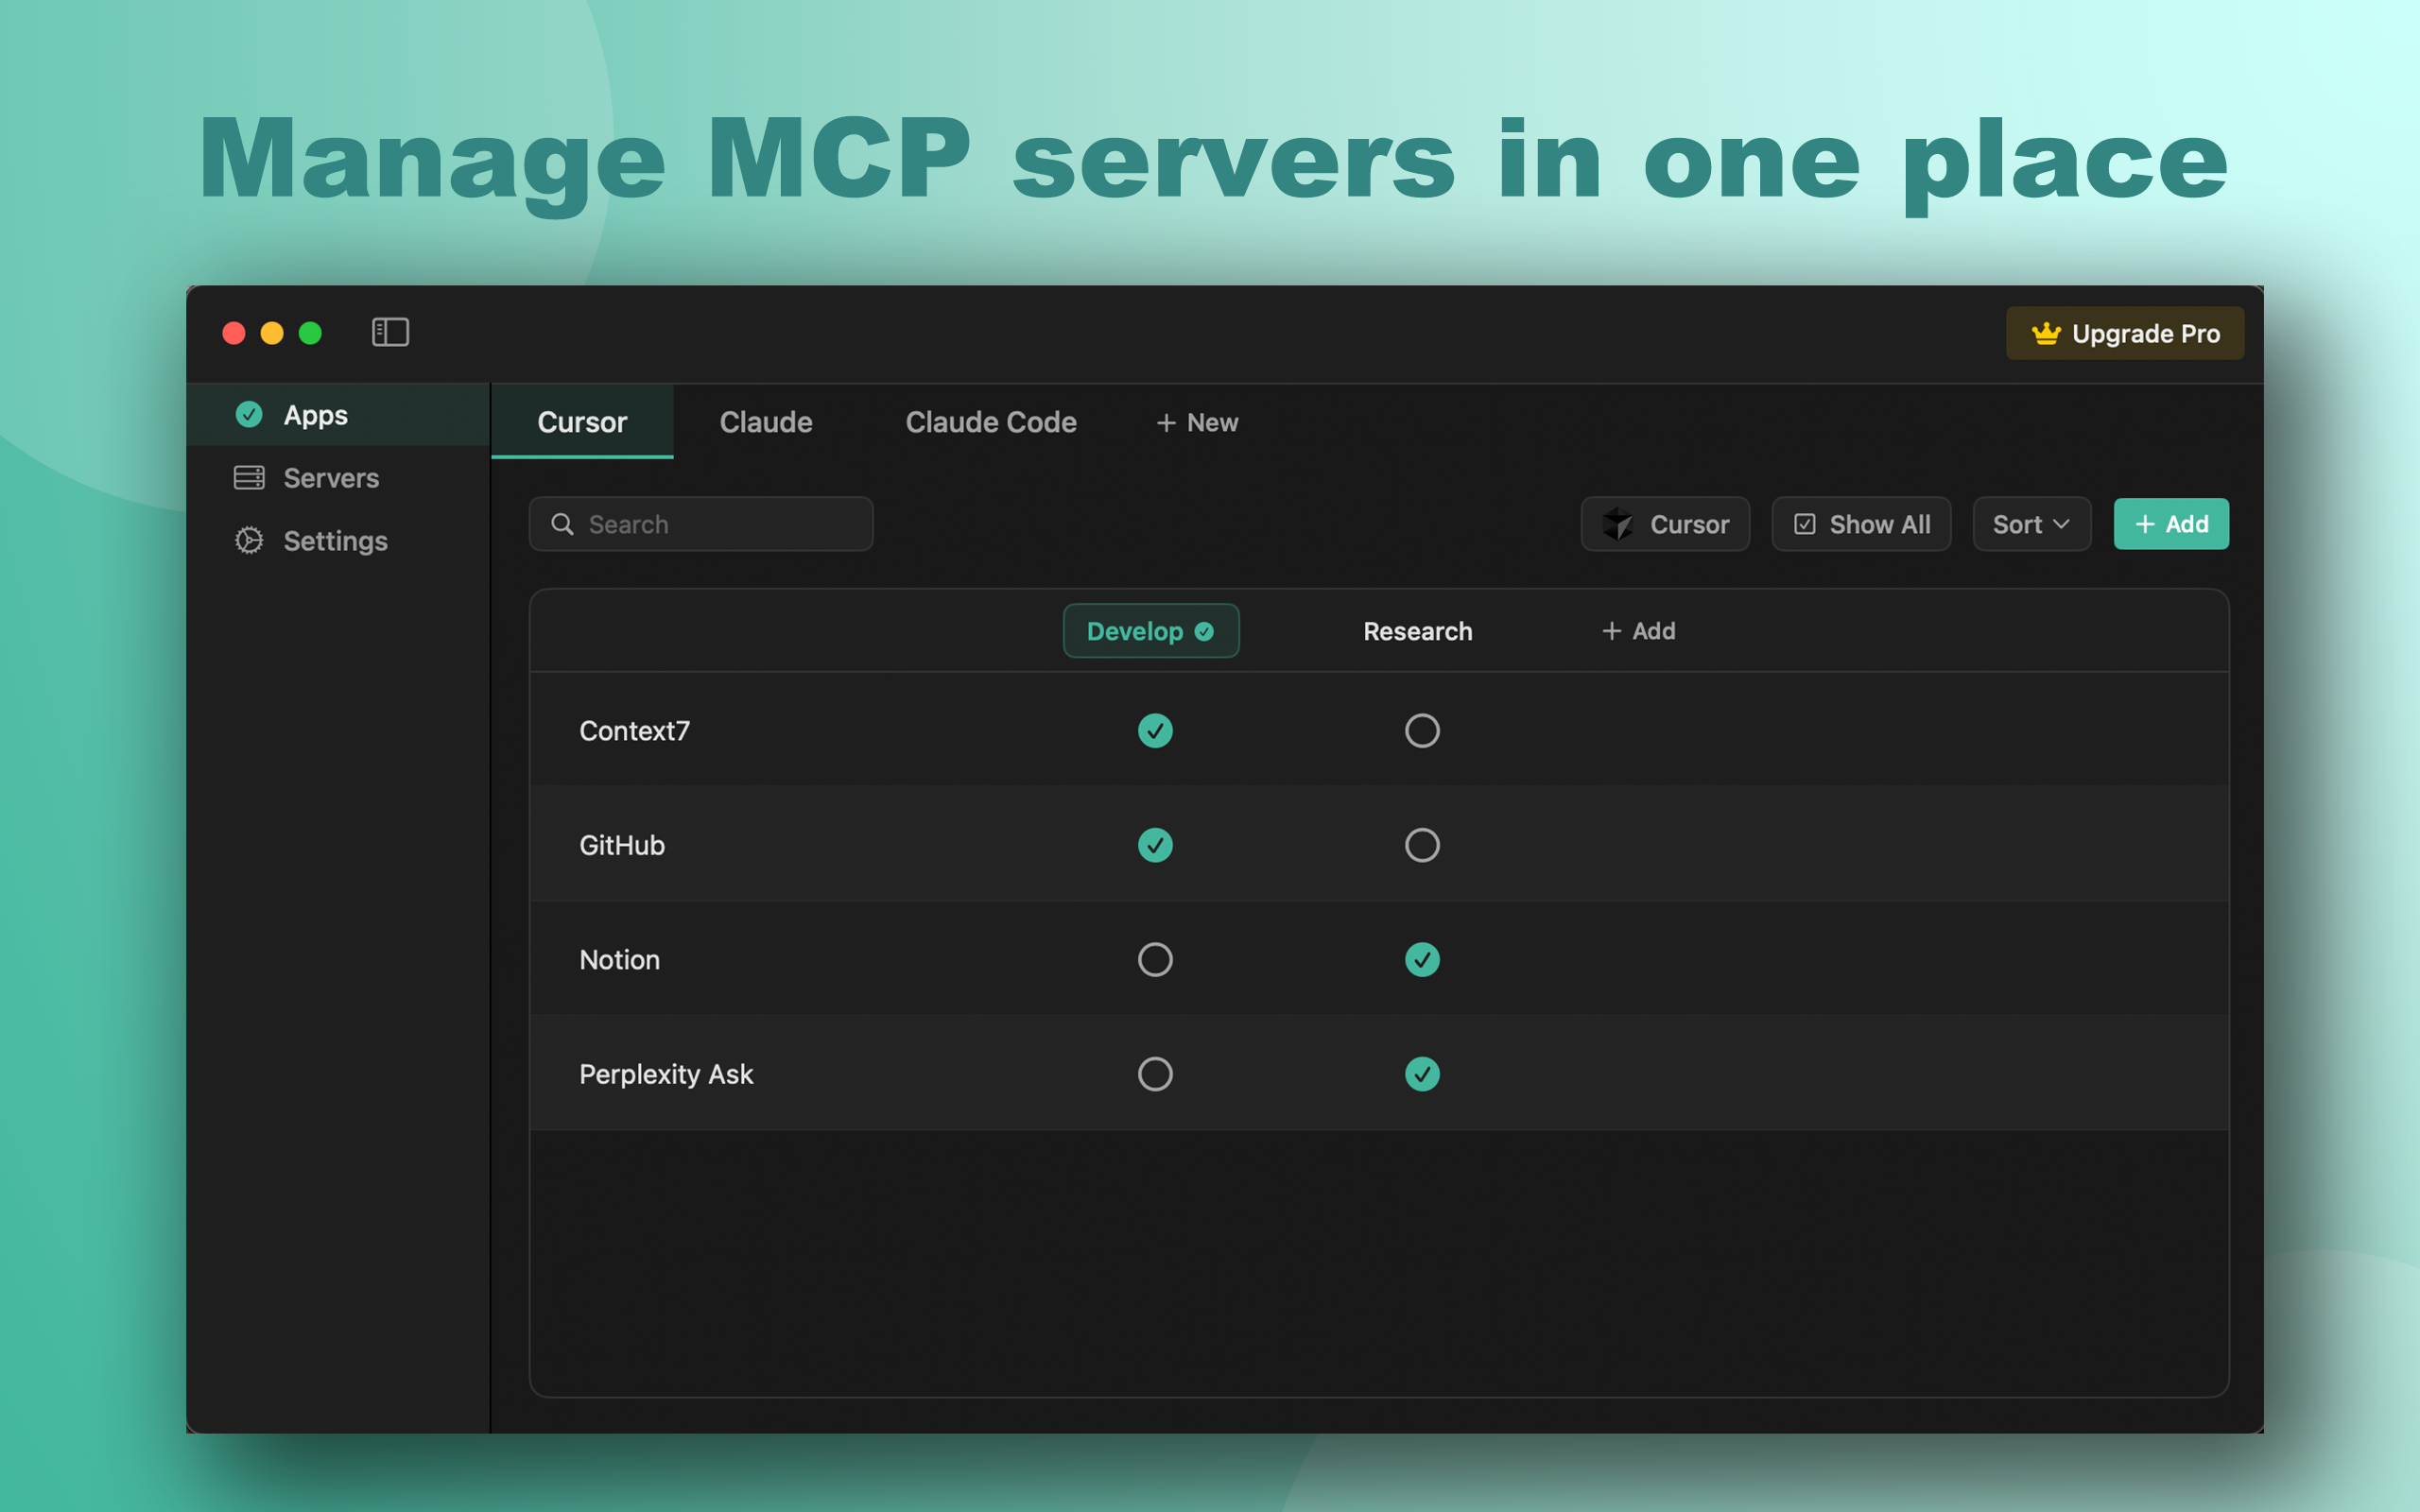Image resolution: width=2420 pixels, height=1512 pixels.
Task: Close the window with red button
Action: [x=234, y=333]
